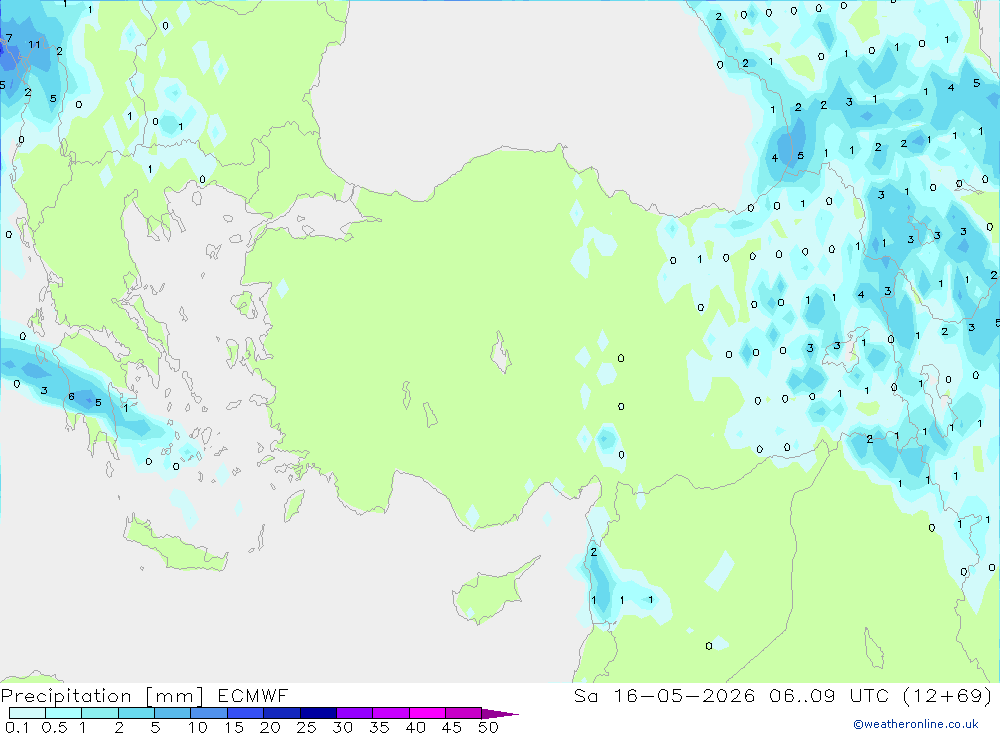Click the 1–2 mm legend color swatch
The image size is (1000, 733).
click(x=100, y=713)
